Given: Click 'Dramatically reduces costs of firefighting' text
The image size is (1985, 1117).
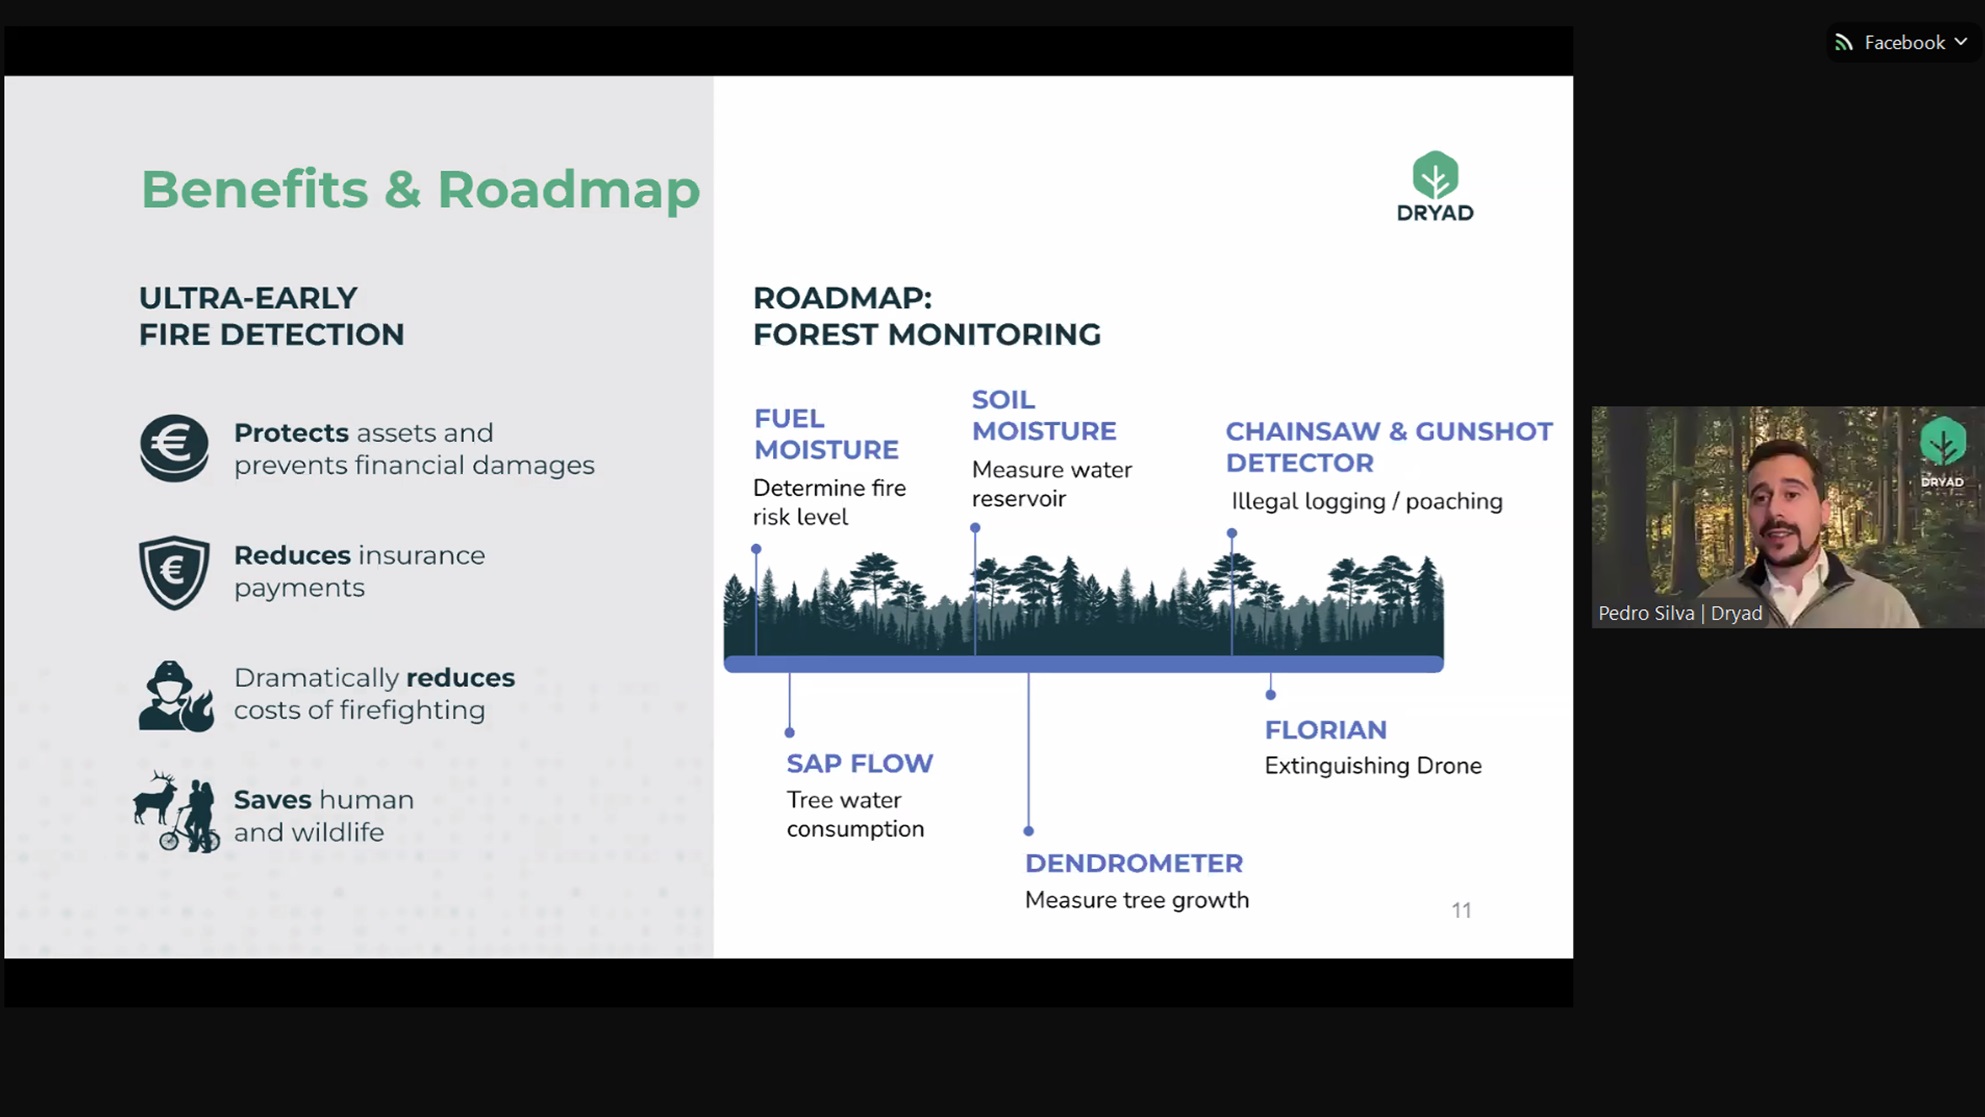Looking at the screenshot, I should click(x=374, y=693).
